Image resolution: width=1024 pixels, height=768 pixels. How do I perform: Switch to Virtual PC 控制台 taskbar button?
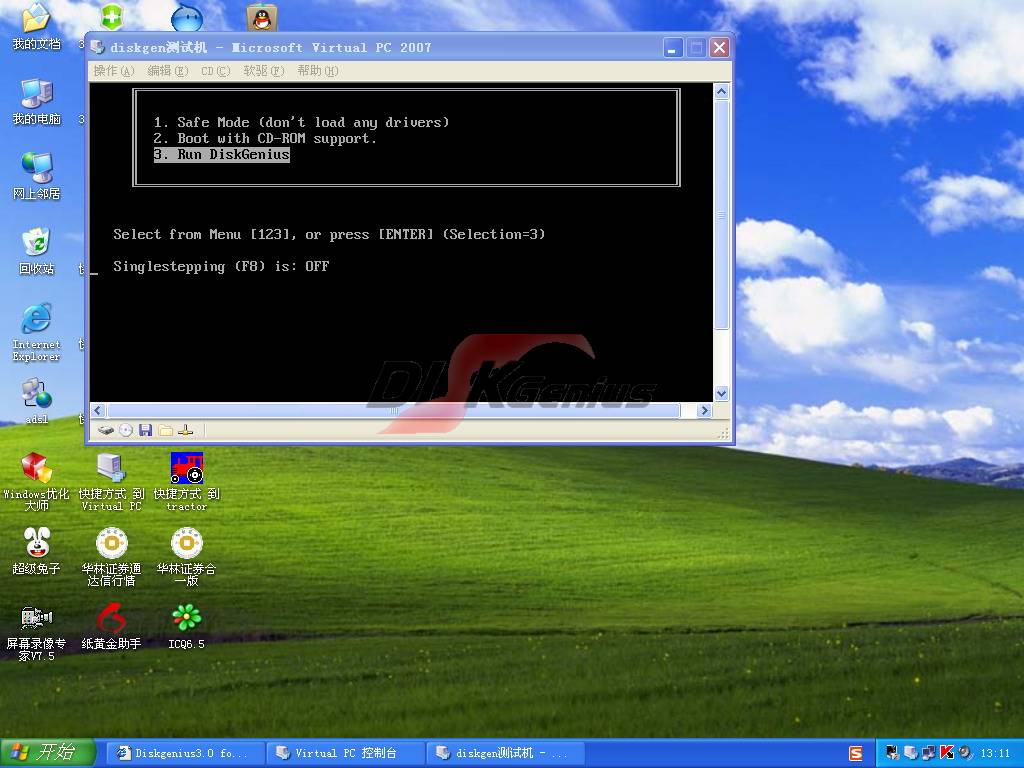(x=345, y=753)
